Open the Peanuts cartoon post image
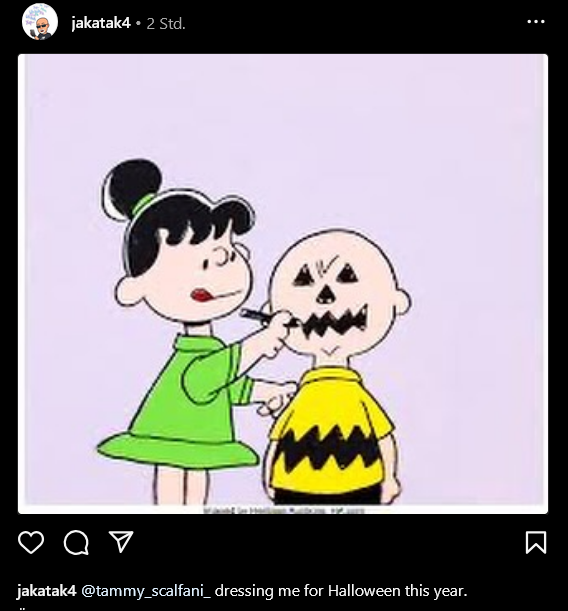This screenshot has width=568, height=611. point(283,284)
